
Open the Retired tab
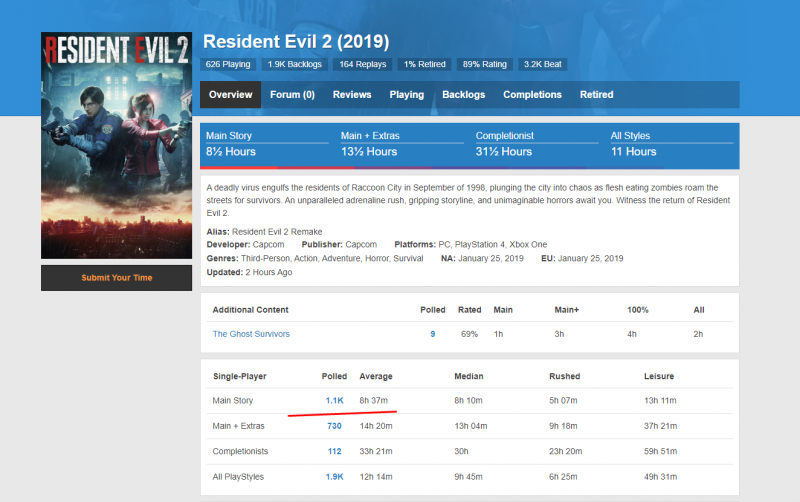(x=597, y=95)
